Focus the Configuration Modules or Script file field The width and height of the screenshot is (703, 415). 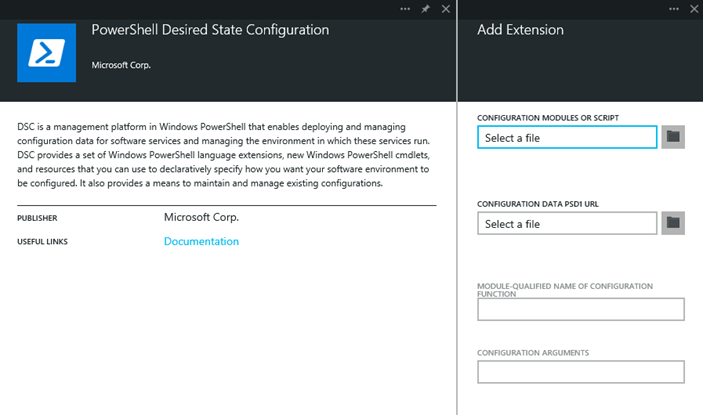567,137
